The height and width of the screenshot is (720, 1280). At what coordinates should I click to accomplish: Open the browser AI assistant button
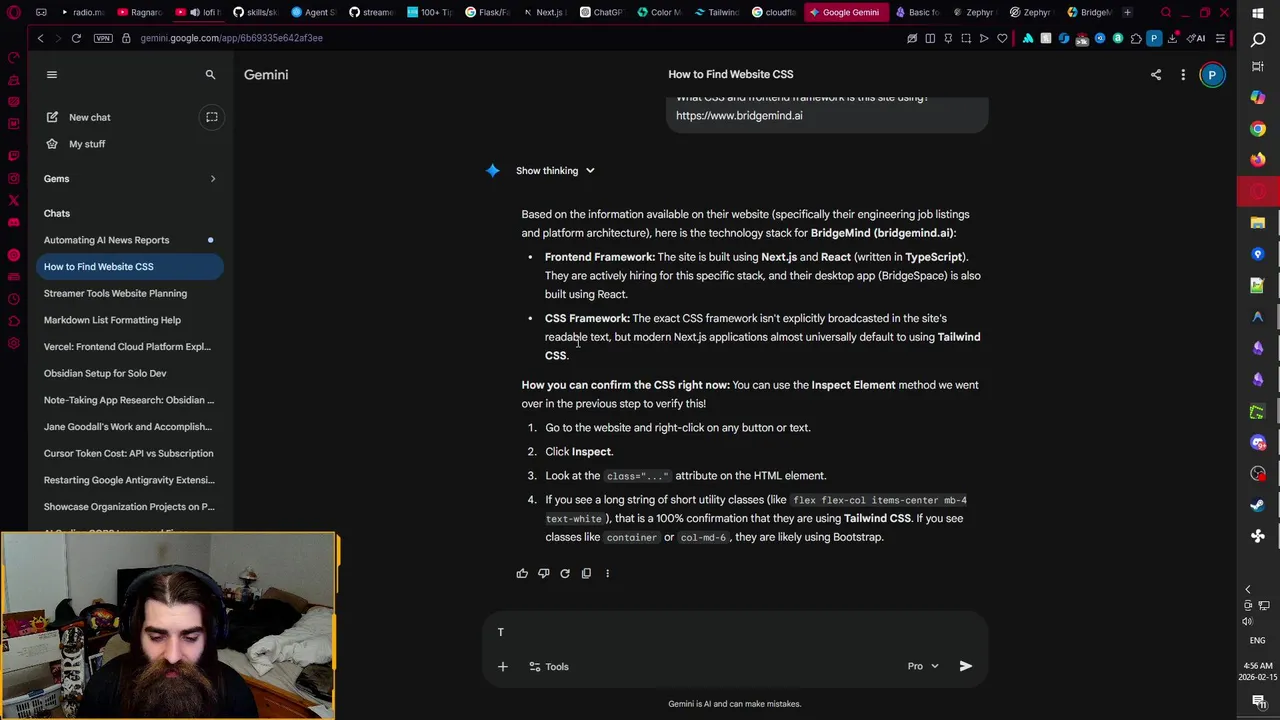pos(1198,38)
